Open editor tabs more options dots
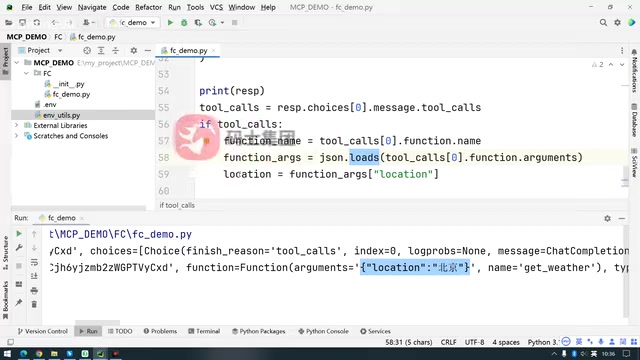 (x=622, y=50)
